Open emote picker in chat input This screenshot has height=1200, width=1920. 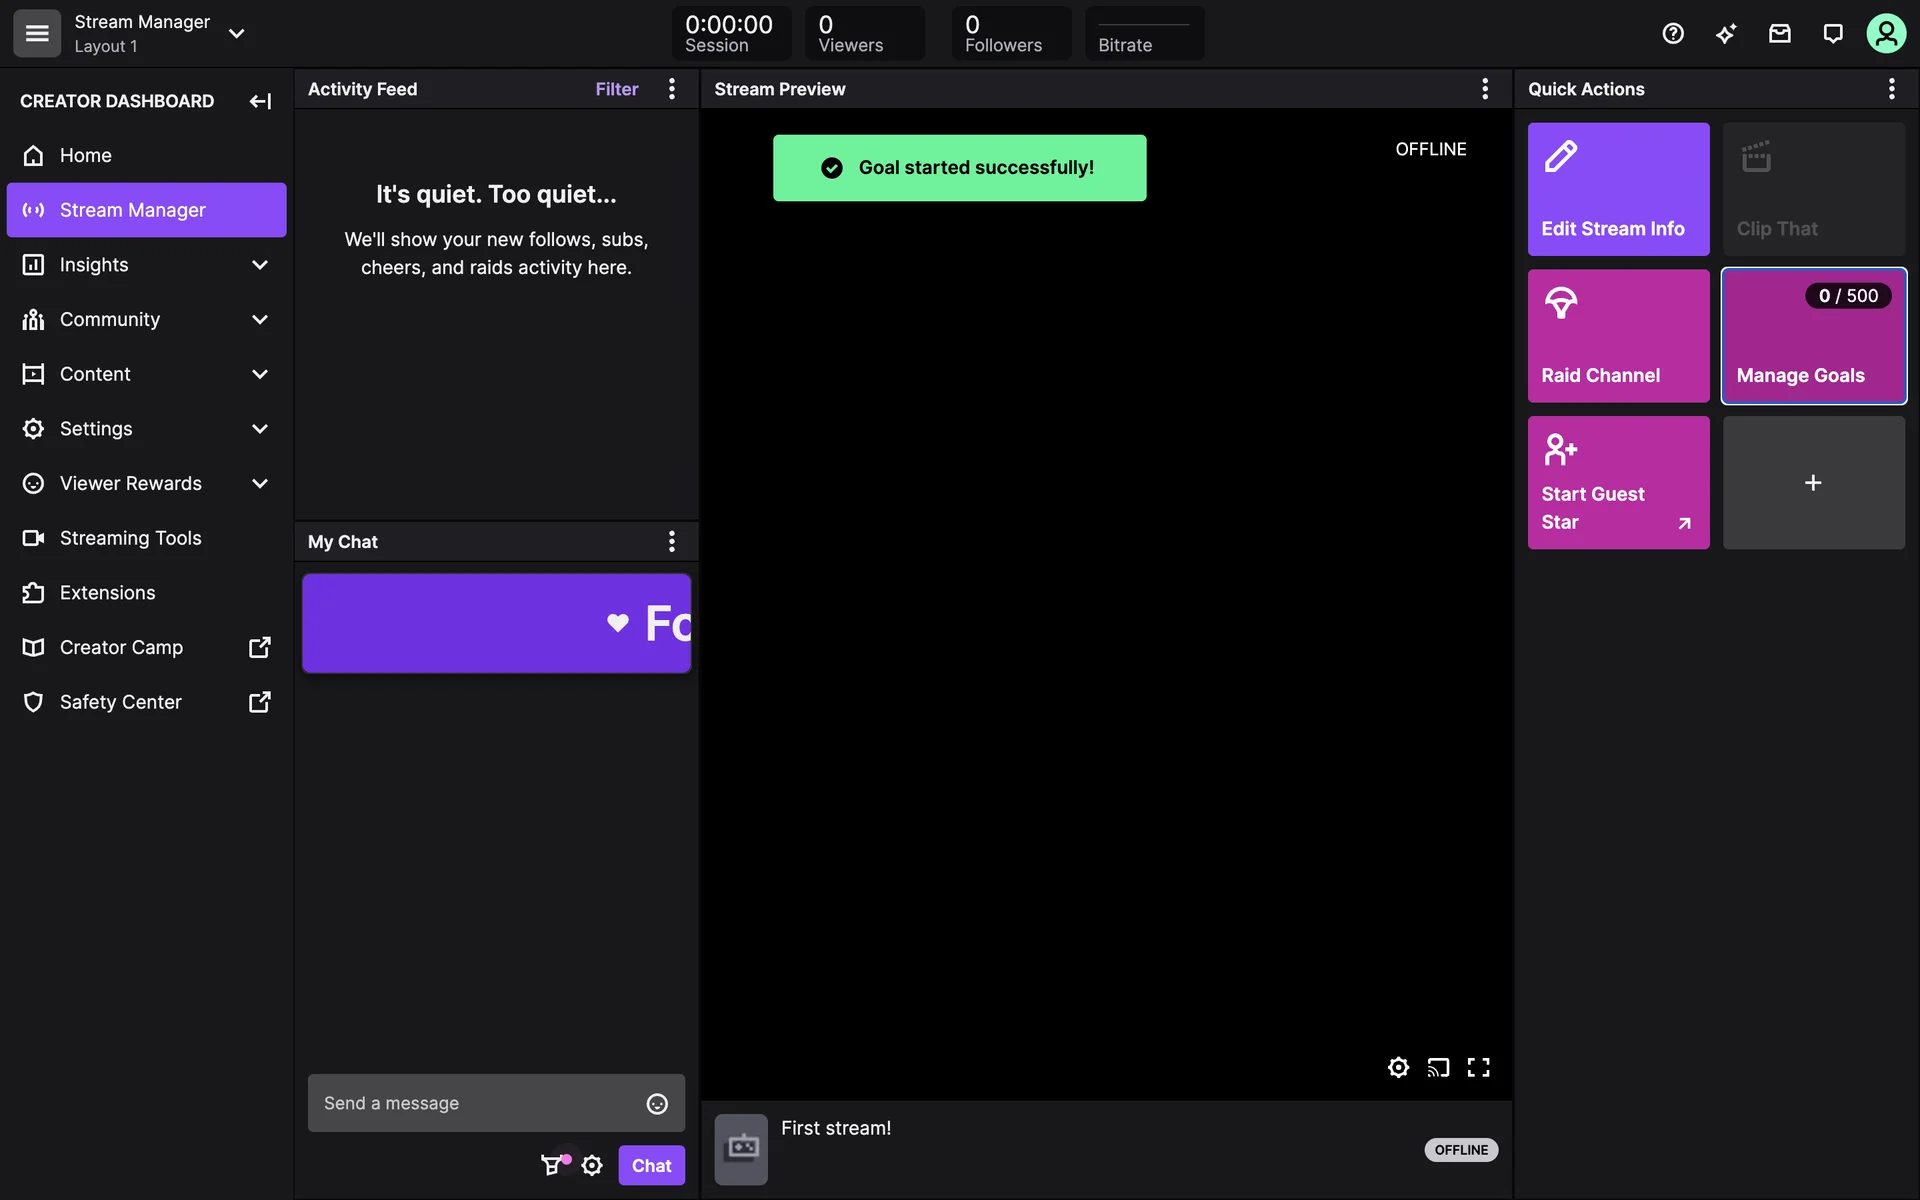(657, 1103)
